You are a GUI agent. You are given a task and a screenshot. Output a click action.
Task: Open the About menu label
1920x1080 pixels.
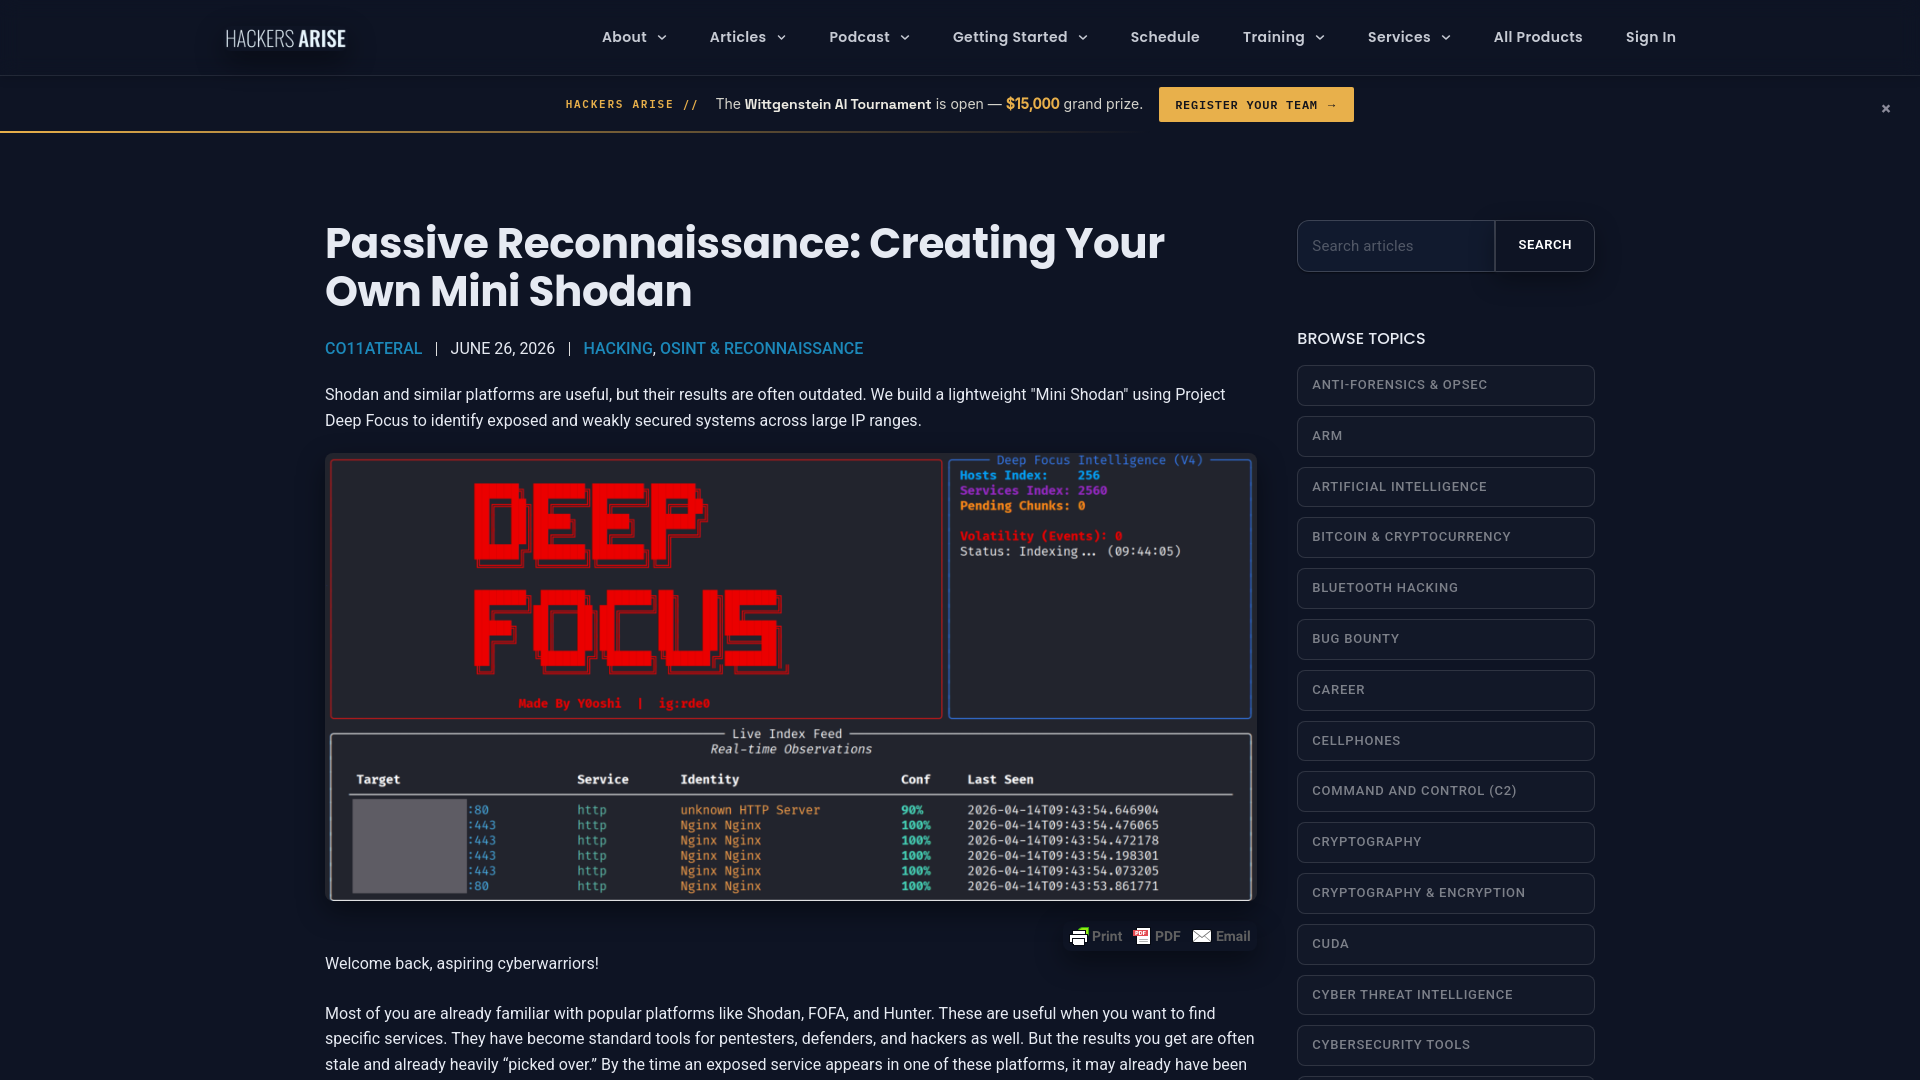[624, 37]
